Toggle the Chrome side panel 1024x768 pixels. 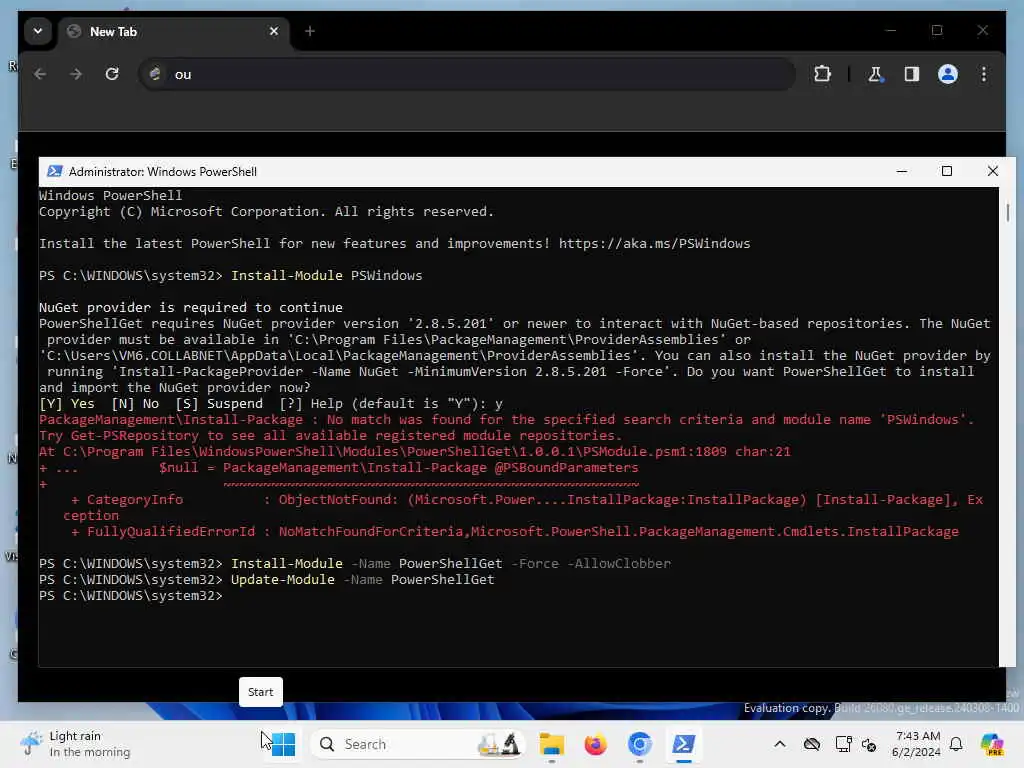(x=912, y=74)
